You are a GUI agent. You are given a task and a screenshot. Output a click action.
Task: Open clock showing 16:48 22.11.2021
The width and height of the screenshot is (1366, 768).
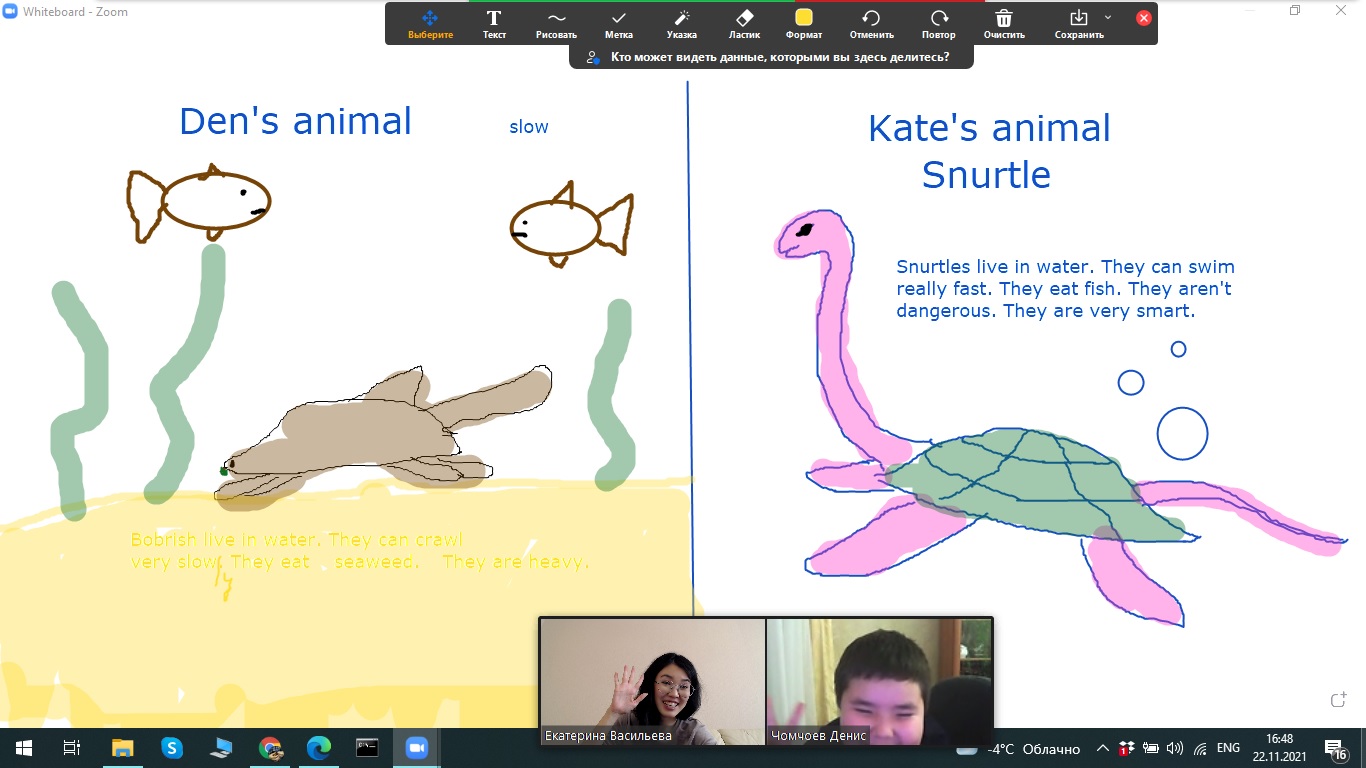[x=1279, y=748]
